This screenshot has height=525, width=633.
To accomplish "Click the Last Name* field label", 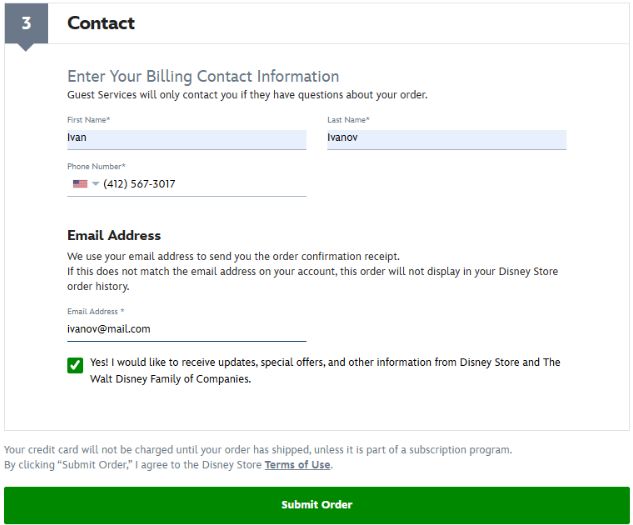I will pyautogui.click(x=348, y=120).
